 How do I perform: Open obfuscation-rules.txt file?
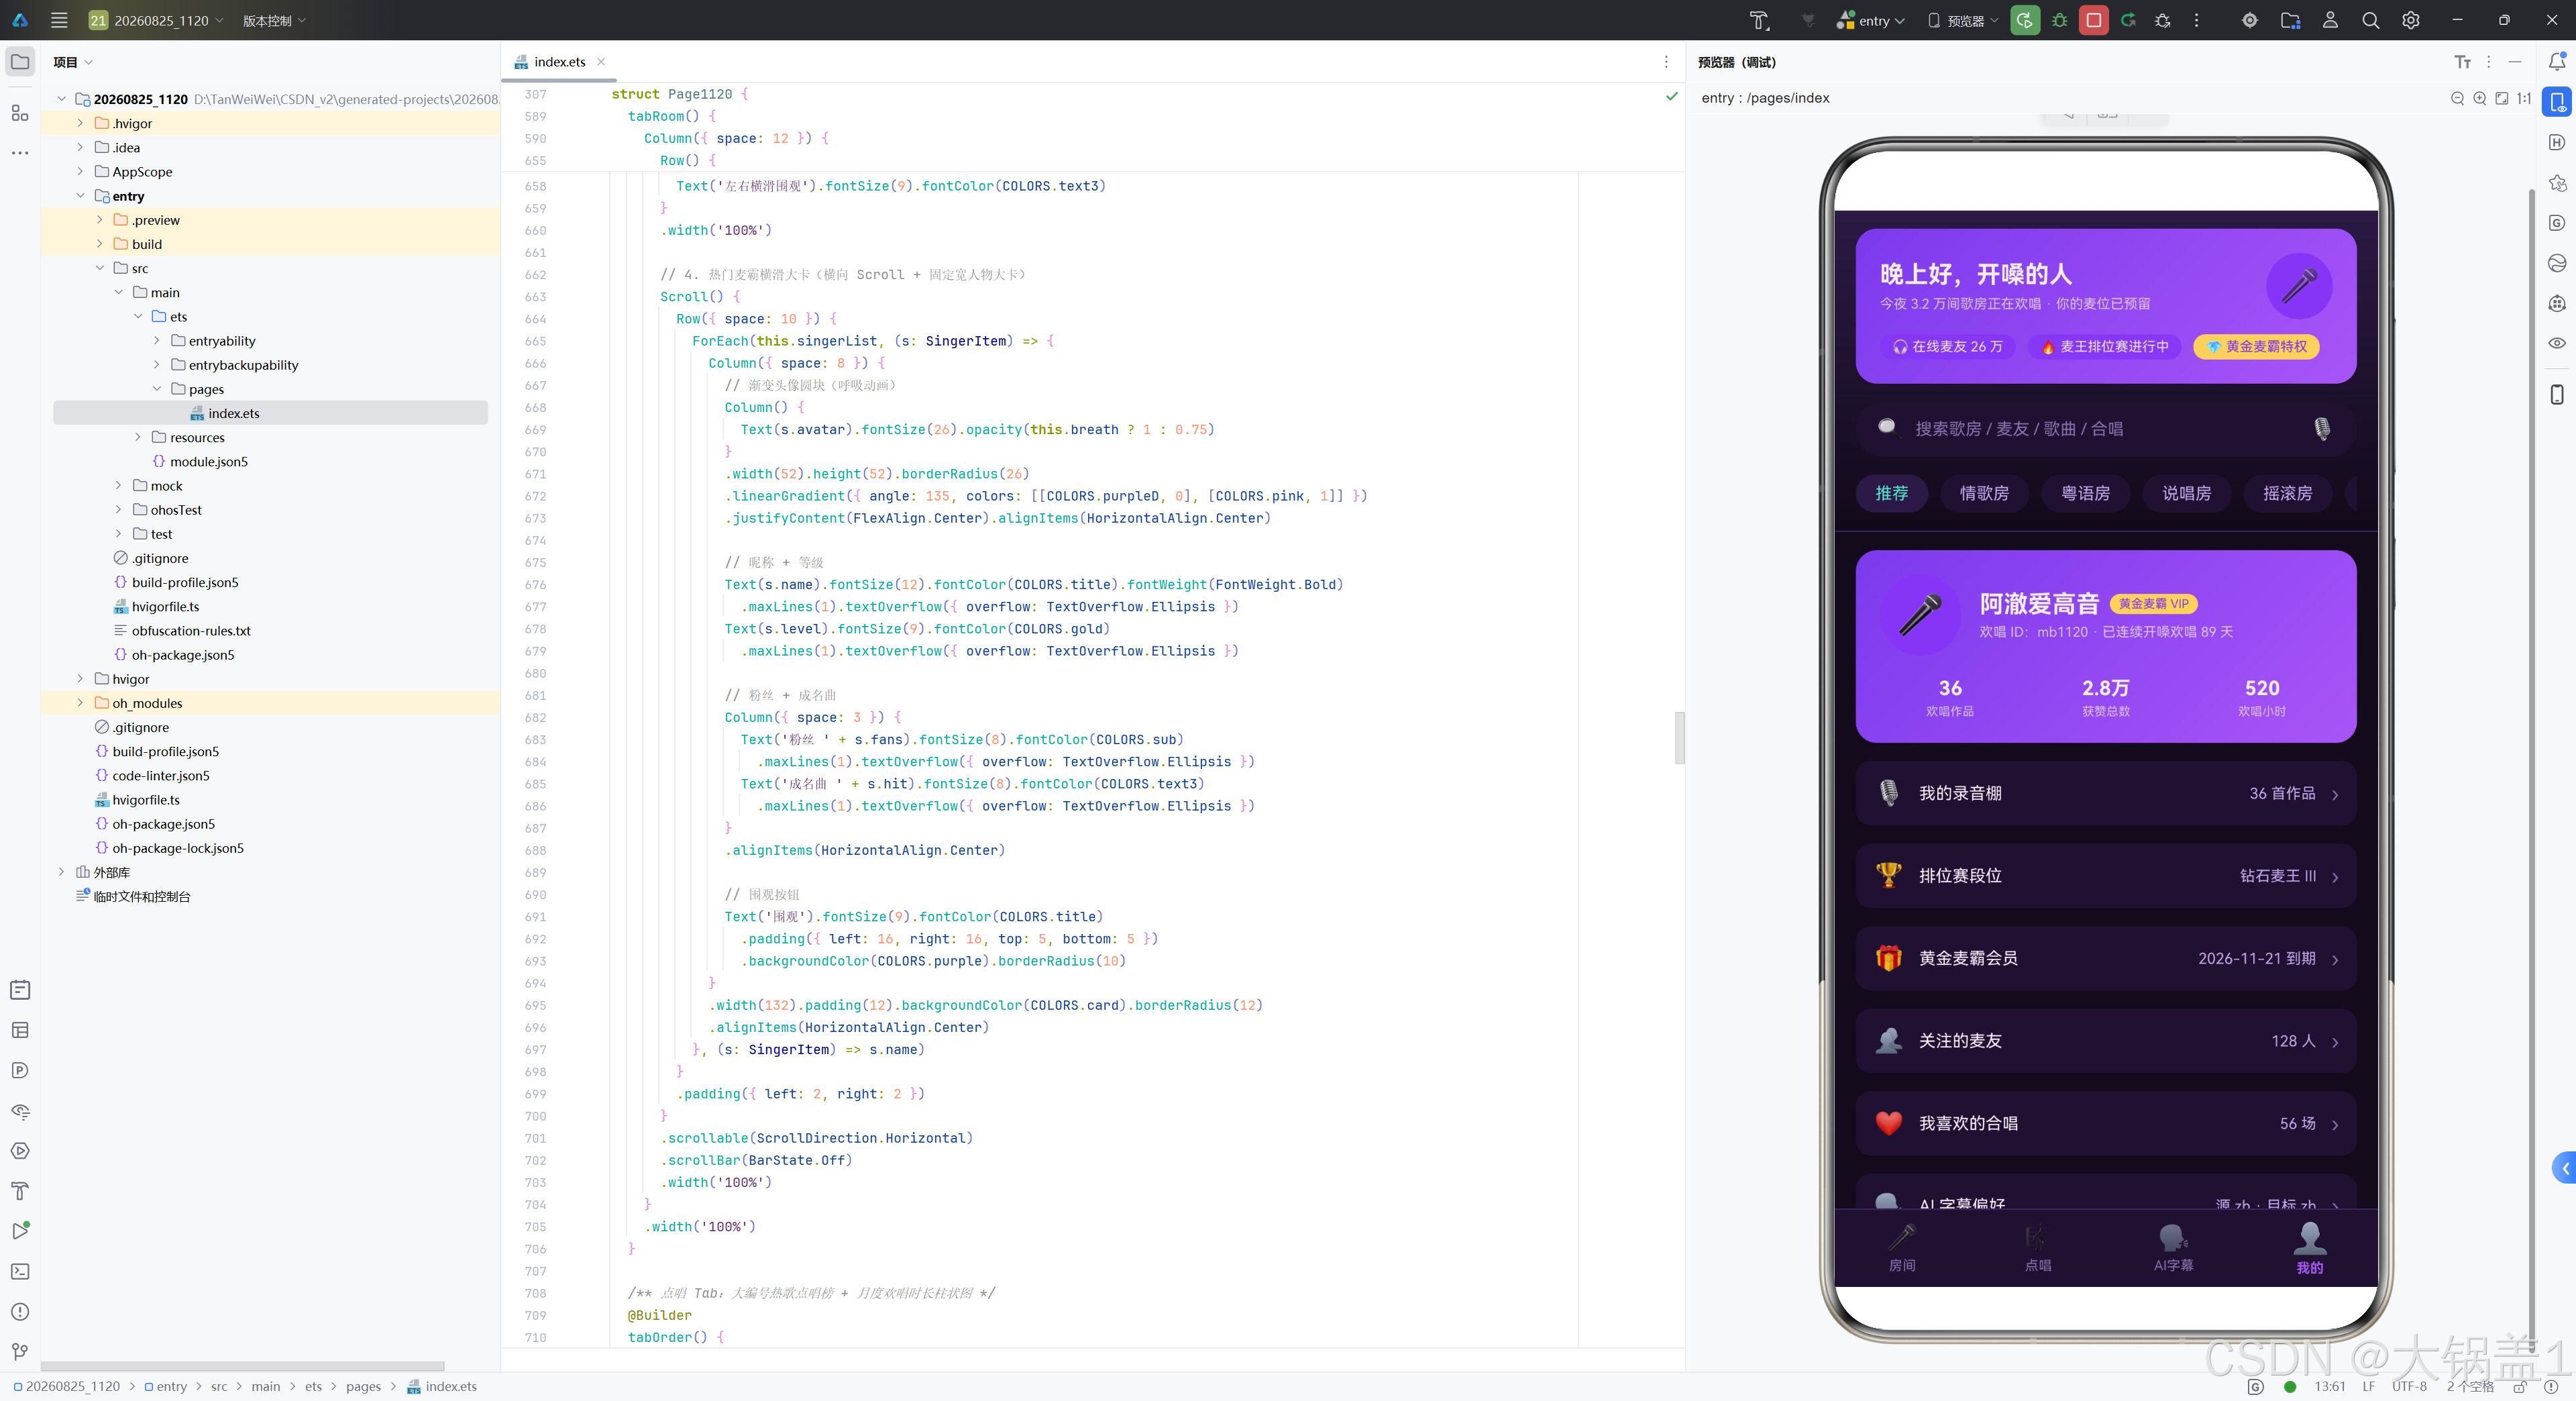coord(190,630)
